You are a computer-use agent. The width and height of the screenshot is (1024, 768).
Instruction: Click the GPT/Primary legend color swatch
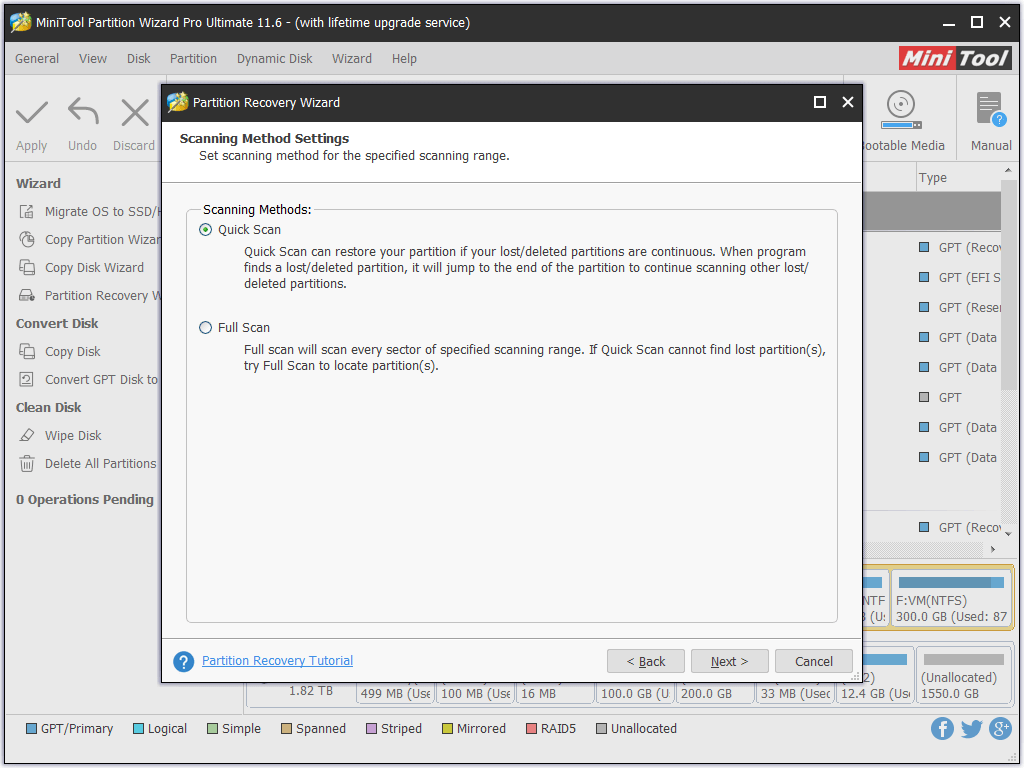31,729
